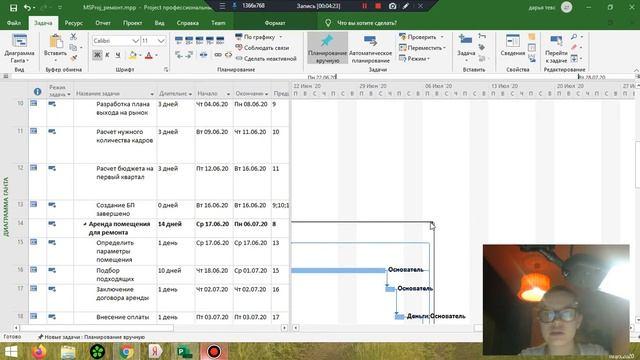The width and height of the screenshot is (640, 360).
Task: Select task cell Расчет бюджета на первый квартал
Action: tap(115, 182)
